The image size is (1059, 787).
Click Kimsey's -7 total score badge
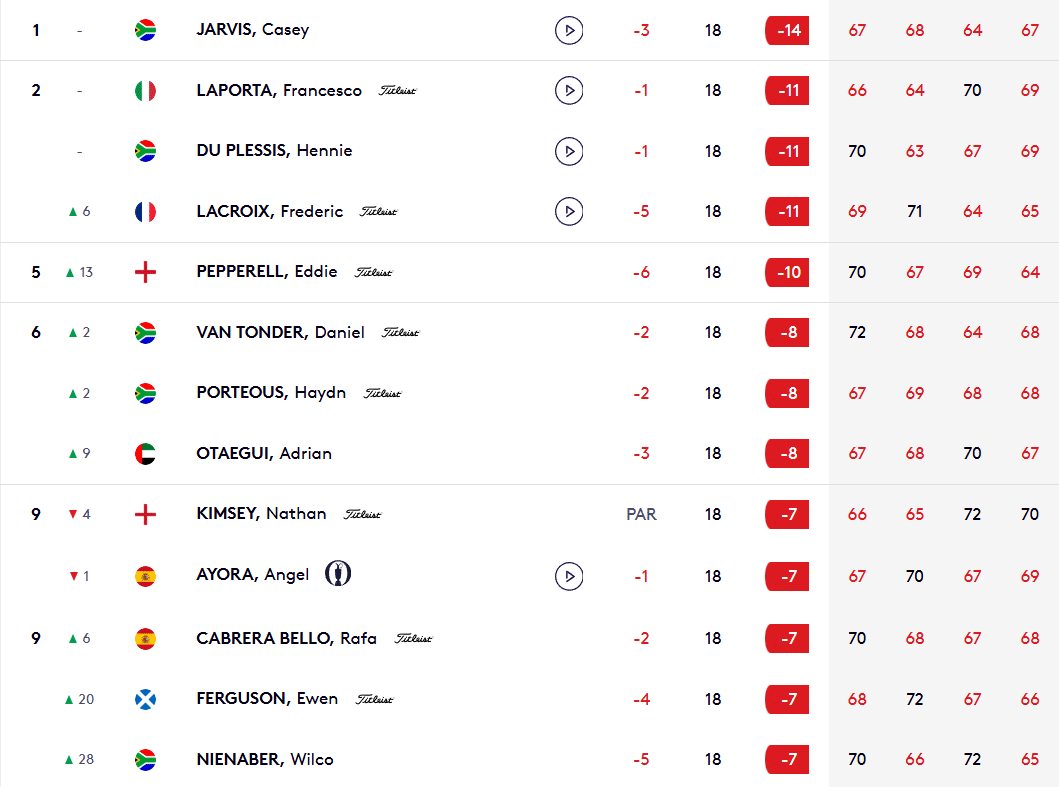787,514
